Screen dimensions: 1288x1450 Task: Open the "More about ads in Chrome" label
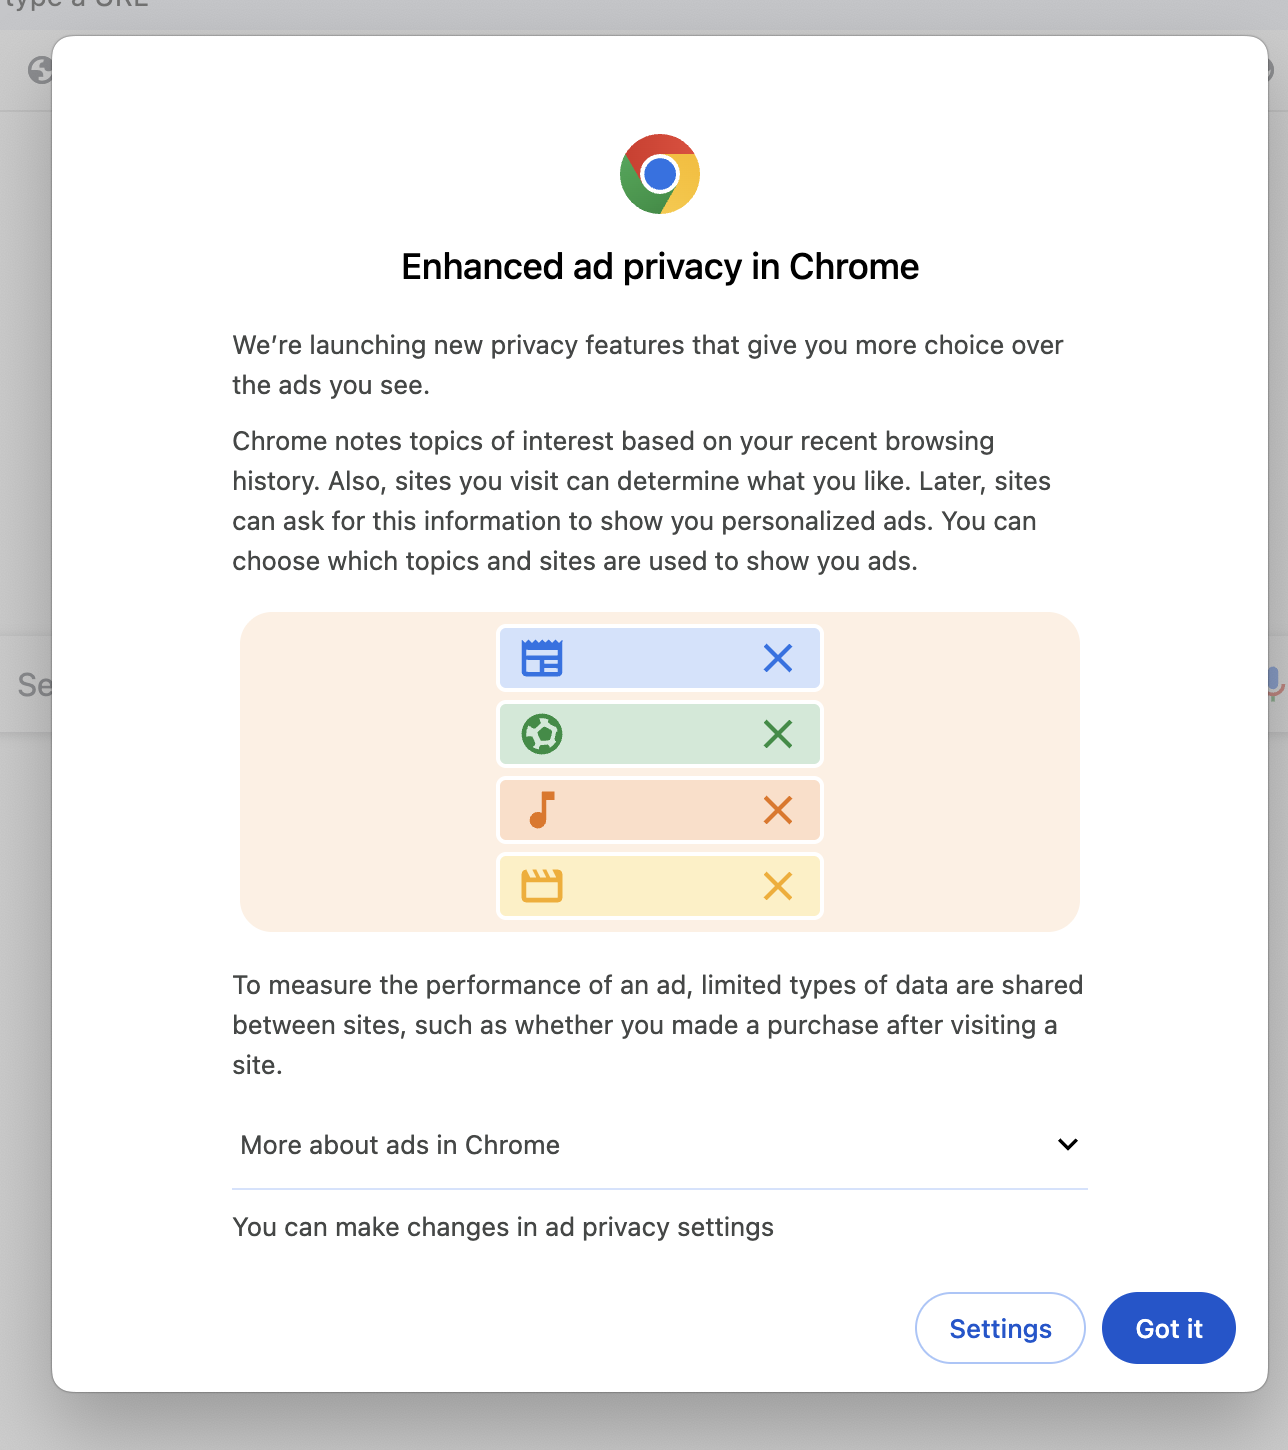point(400,1145)
